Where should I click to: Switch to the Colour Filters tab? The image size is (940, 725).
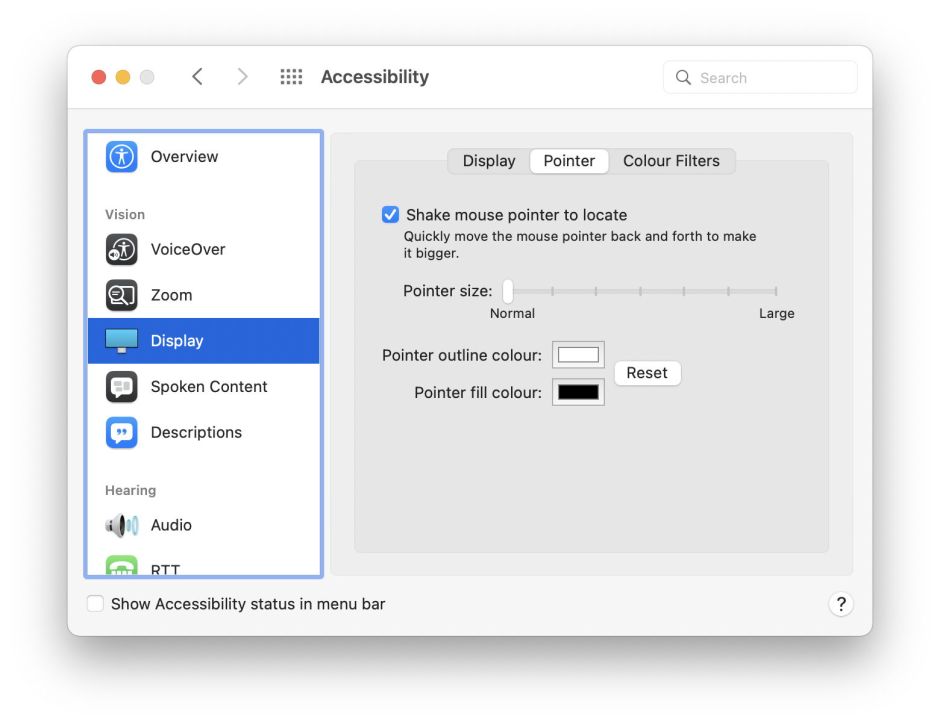(671, 161)
